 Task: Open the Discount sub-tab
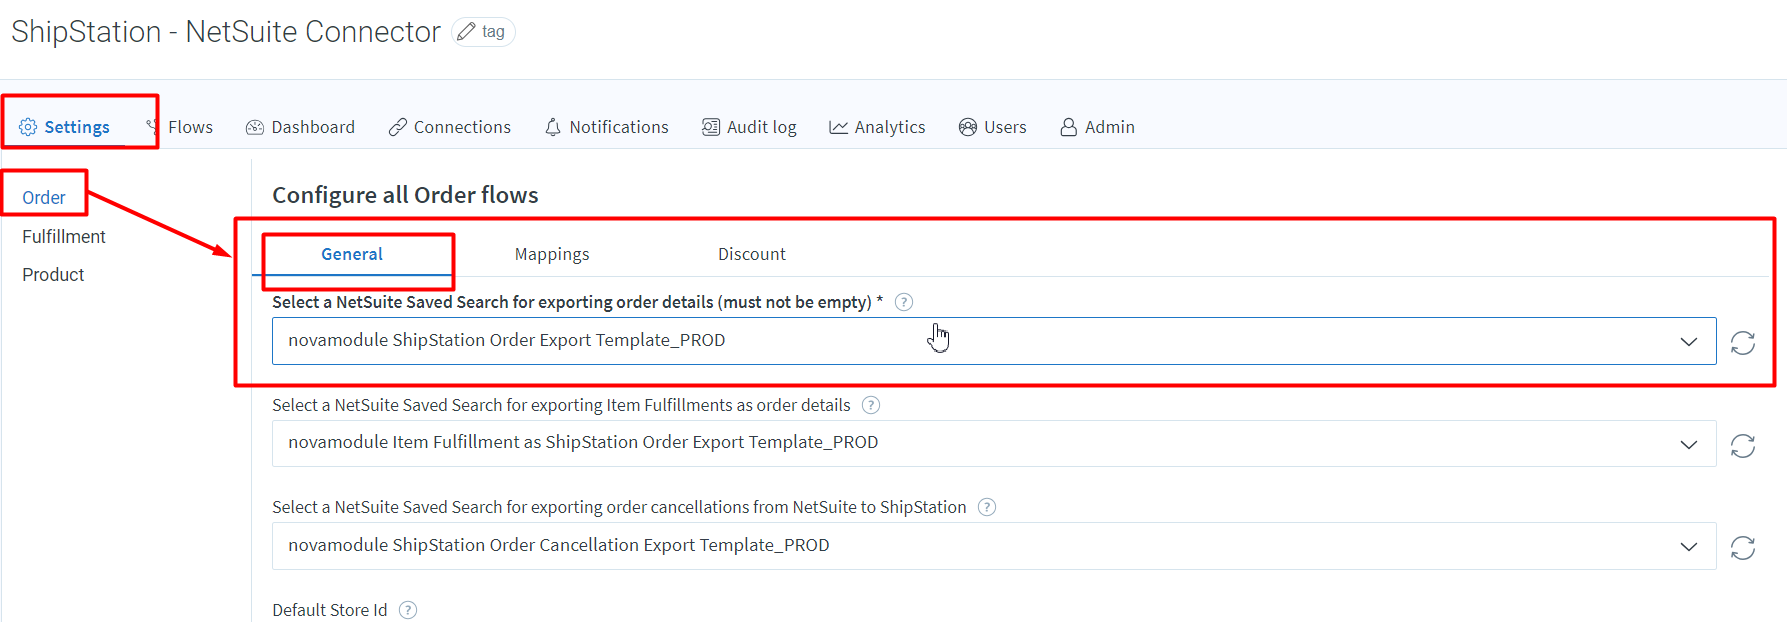tap(752, 254)
